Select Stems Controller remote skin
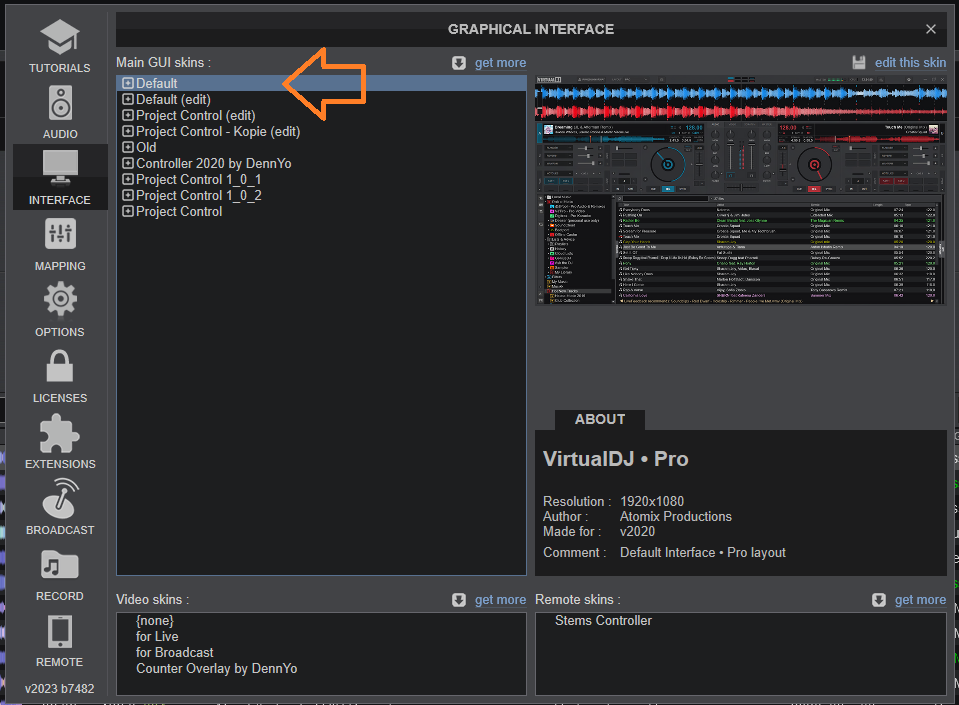This screenshot has height=705, width=959. point(603,621)
